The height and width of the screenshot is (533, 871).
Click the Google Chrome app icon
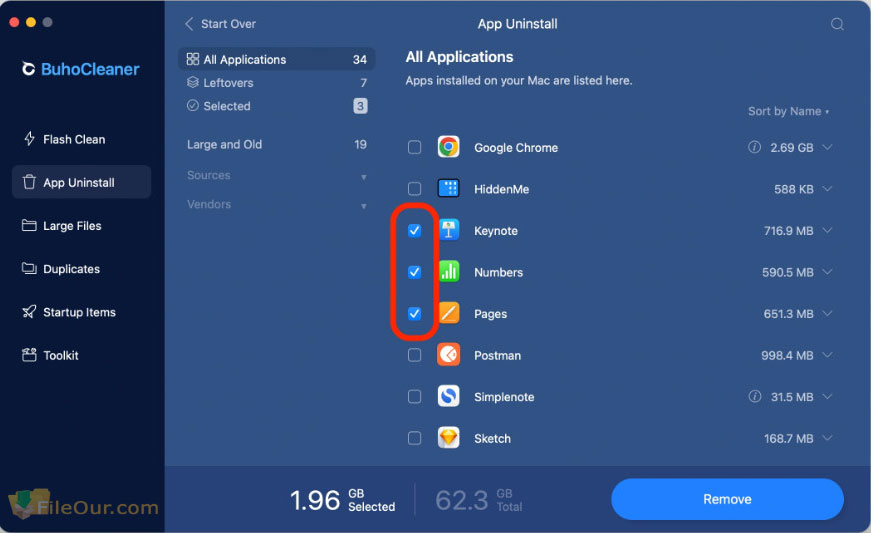448,147
